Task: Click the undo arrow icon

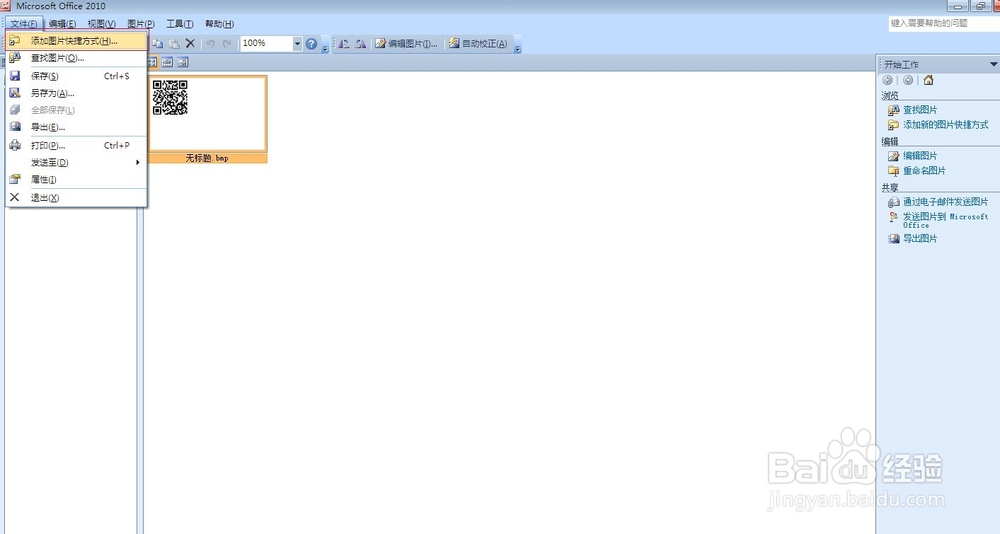Action: click(210, 43)
